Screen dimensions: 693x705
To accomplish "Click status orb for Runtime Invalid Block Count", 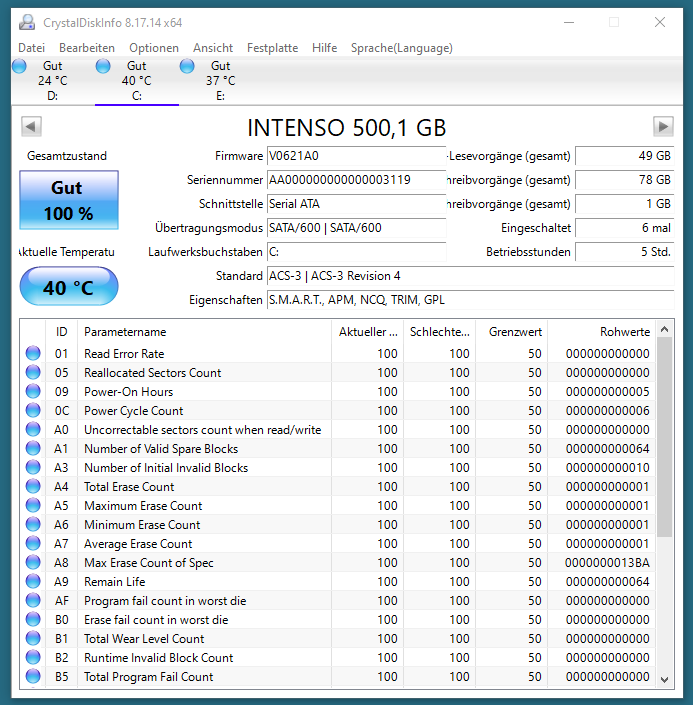I will tap(33, 657).
